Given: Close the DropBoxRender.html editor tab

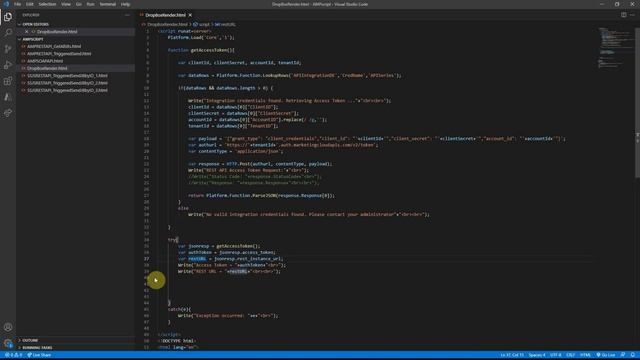Looking at the screenshot, I should [x=190, y=15].
